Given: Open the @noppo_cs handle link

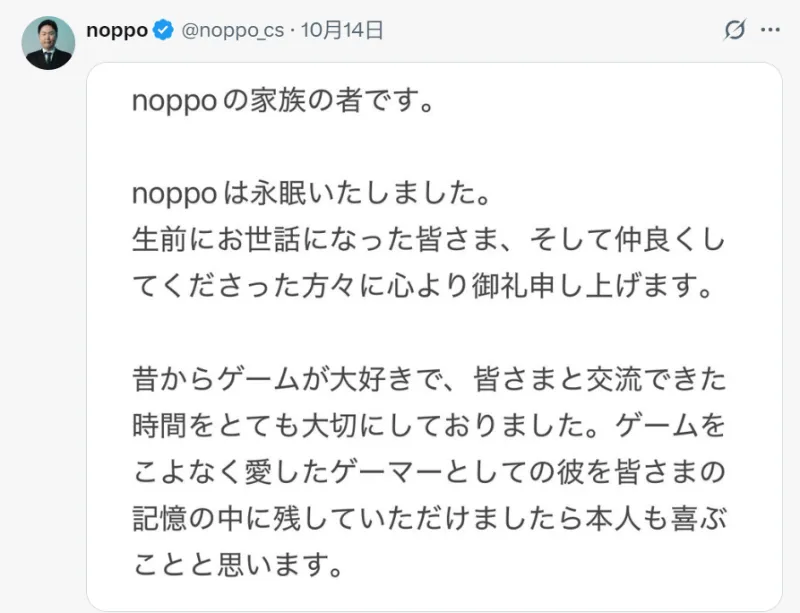Looking at the screenshot, I should coord(234,30).
